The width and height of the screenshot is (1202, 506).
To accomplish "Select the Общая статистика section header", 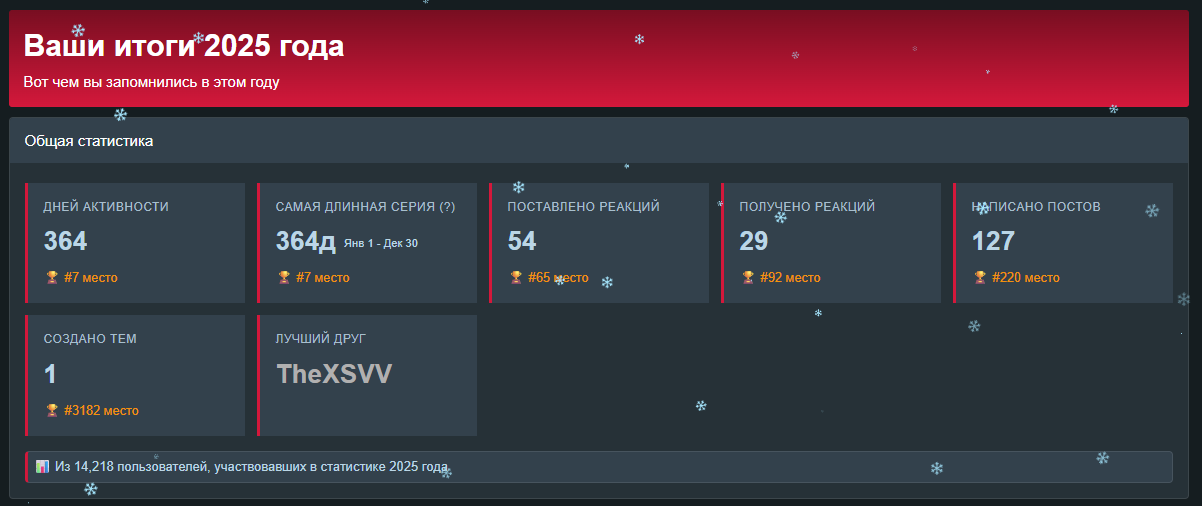I will click(89, 141).
